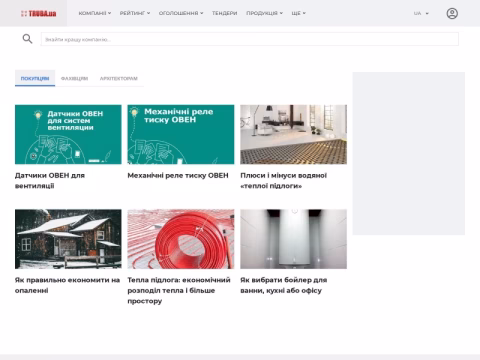This screenshot has height=360, width=480.
Task: Read article Тепла підлога: економічний розподіл тепла
Action: click(179, 290)
